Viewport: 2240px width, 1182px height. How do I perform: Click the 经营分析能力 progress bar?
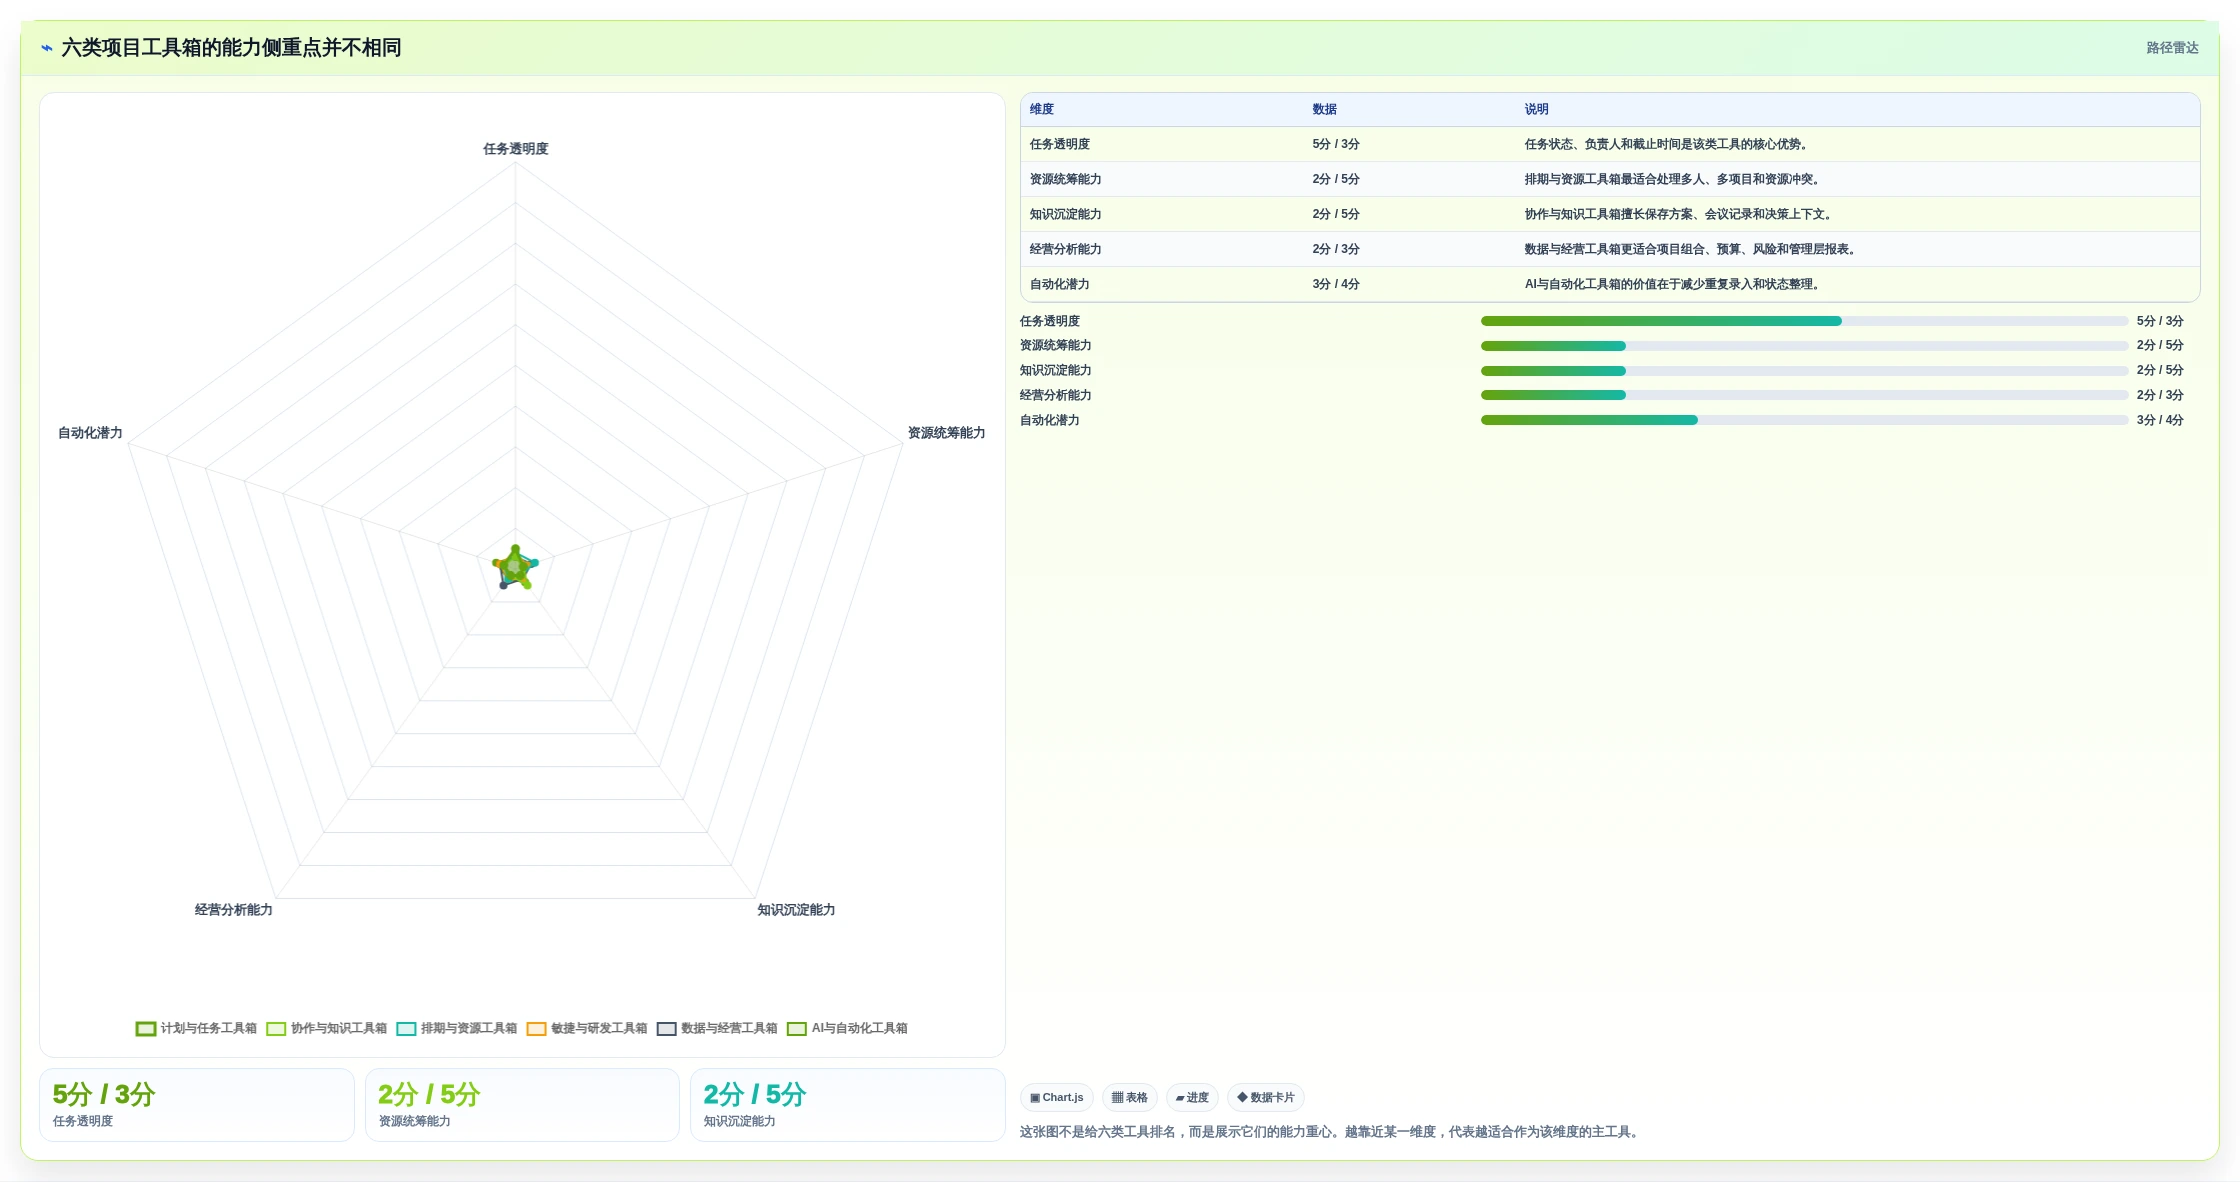(x=1804, y=395)
